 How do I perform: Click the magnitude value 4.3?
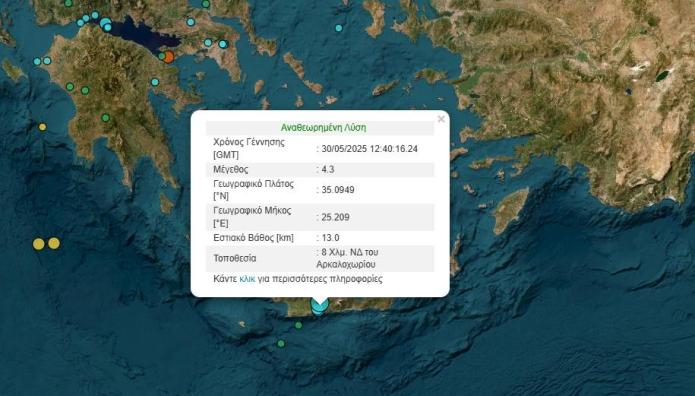click(328, 169)
